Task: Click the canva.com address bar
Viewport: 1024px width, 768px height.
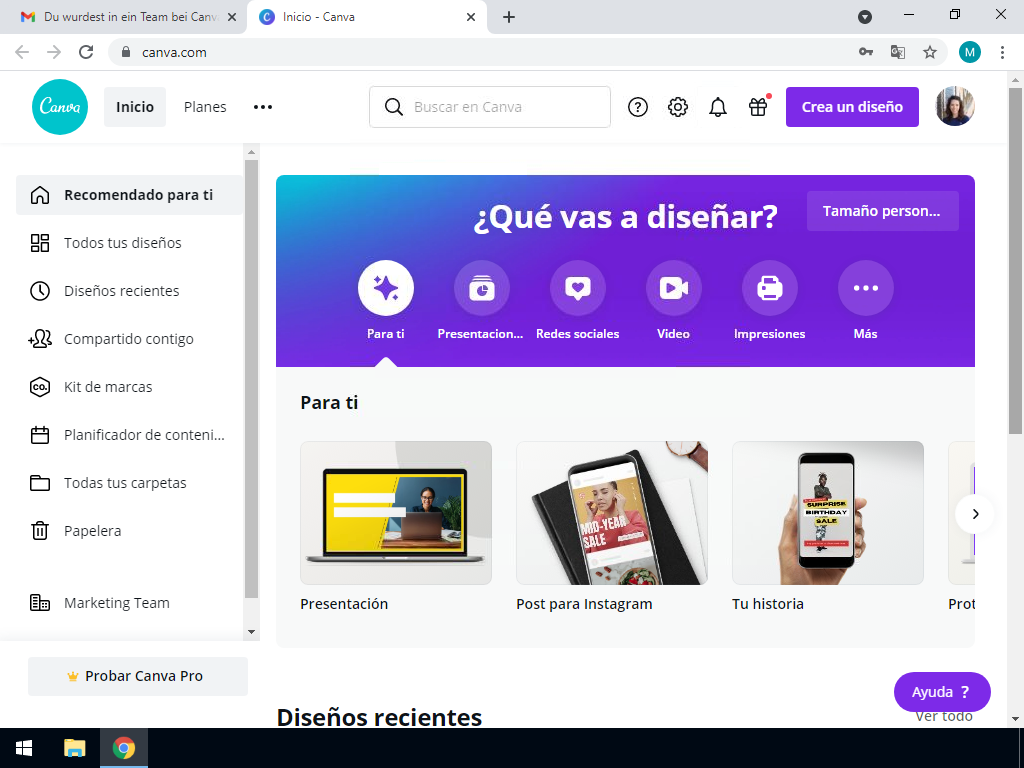Action: pyautogui.click(x=483, y=52)
